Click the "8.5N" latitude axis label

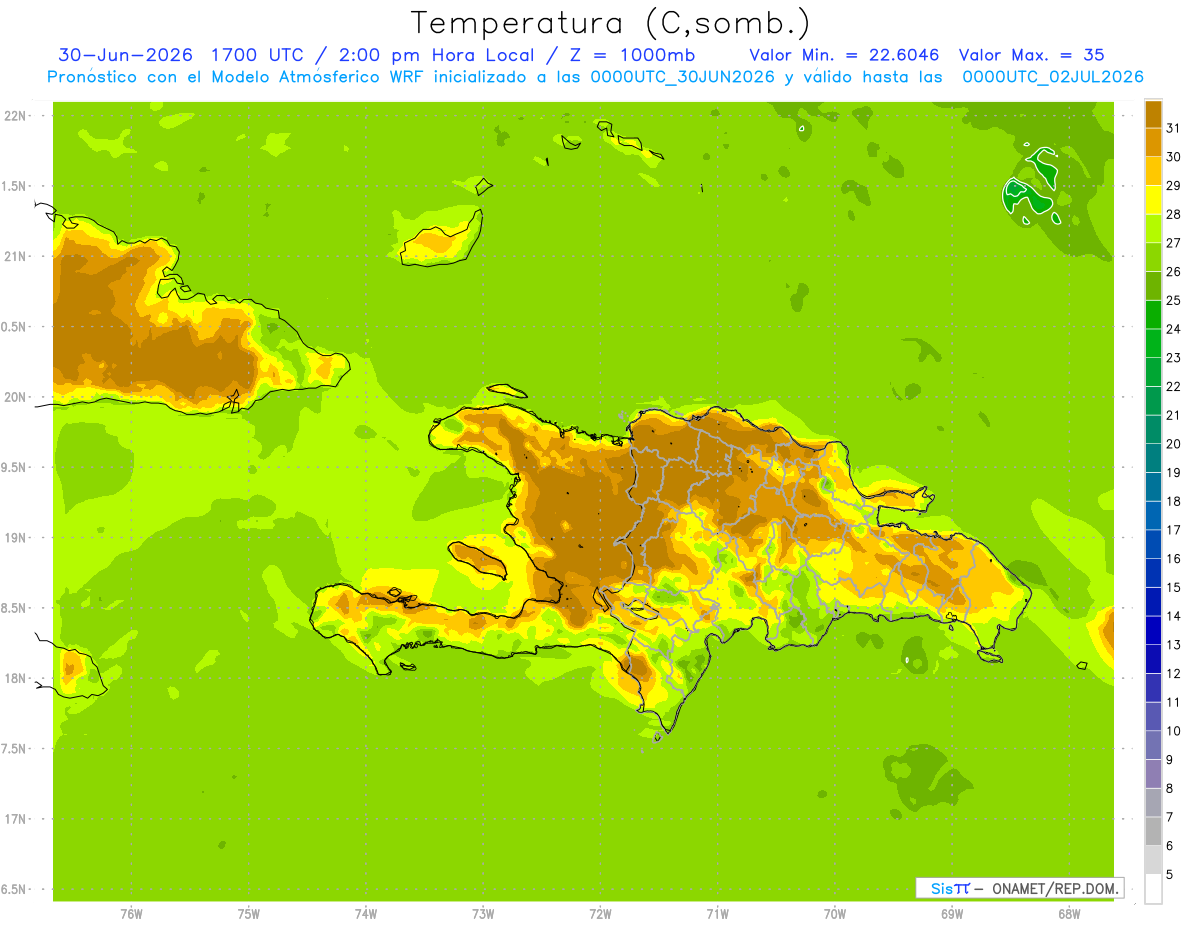click(15, 608)
